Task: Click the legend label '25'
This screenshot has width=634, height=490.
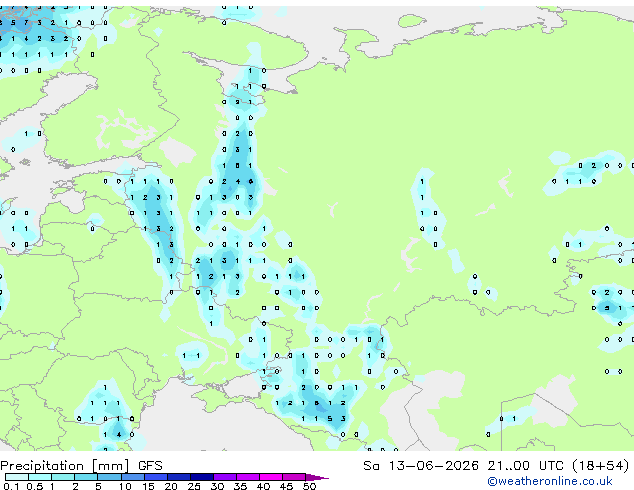Action: 194,486
